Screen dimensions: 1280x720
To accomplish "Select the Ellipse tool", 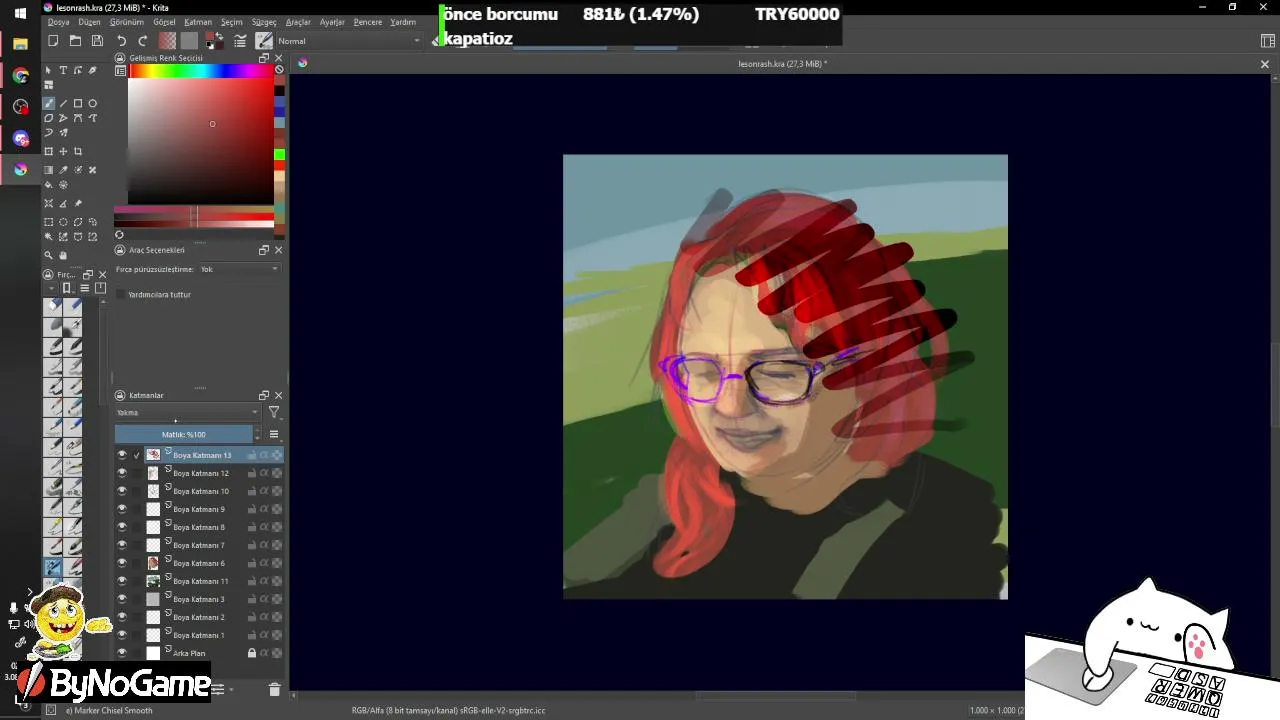I will pos(93,103).
